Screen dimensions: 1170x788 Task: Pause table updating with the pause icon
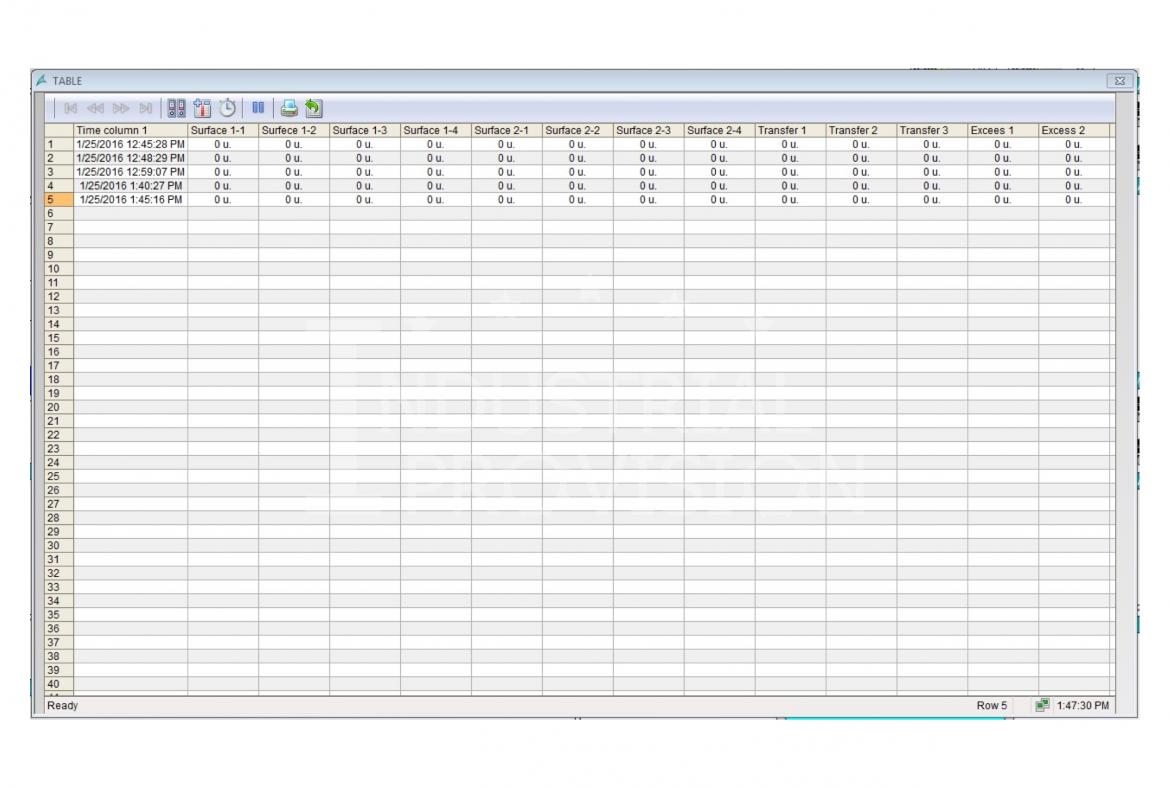pyautogui.click(x=257, y=107)
